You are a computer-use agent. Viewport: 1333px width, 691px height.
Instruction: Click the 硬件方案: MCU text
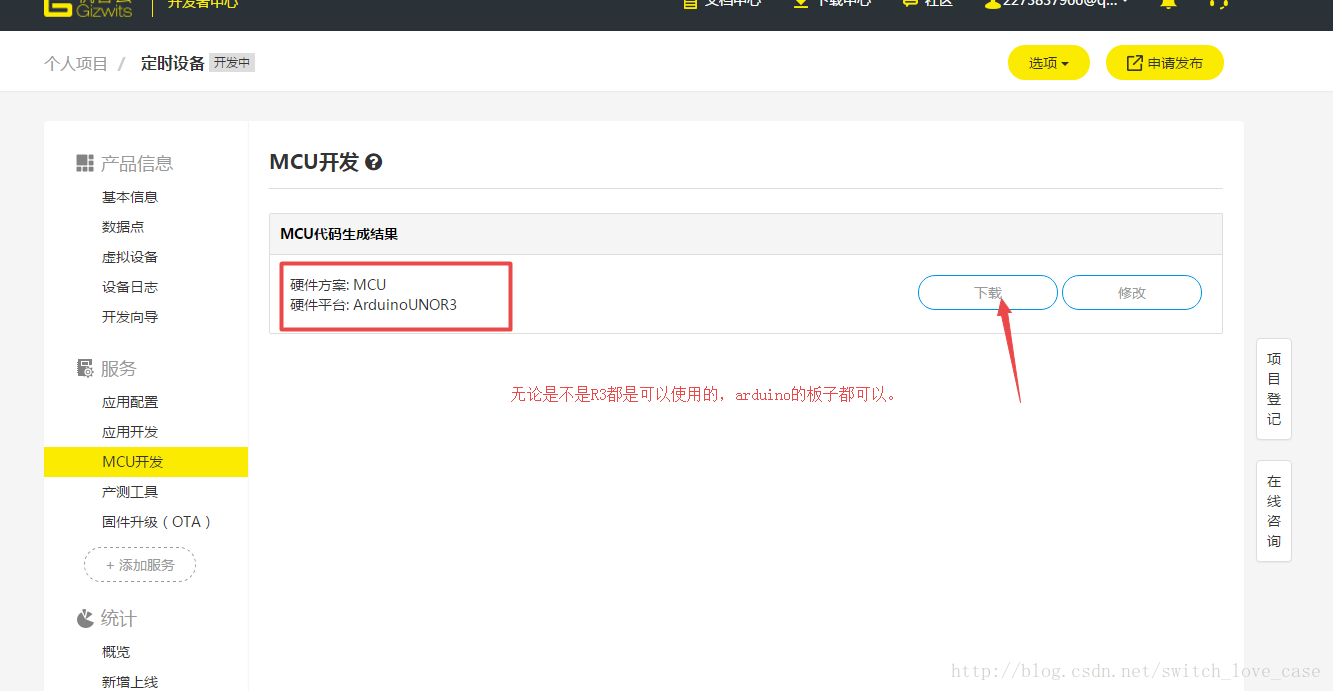[x=338, y=285]
